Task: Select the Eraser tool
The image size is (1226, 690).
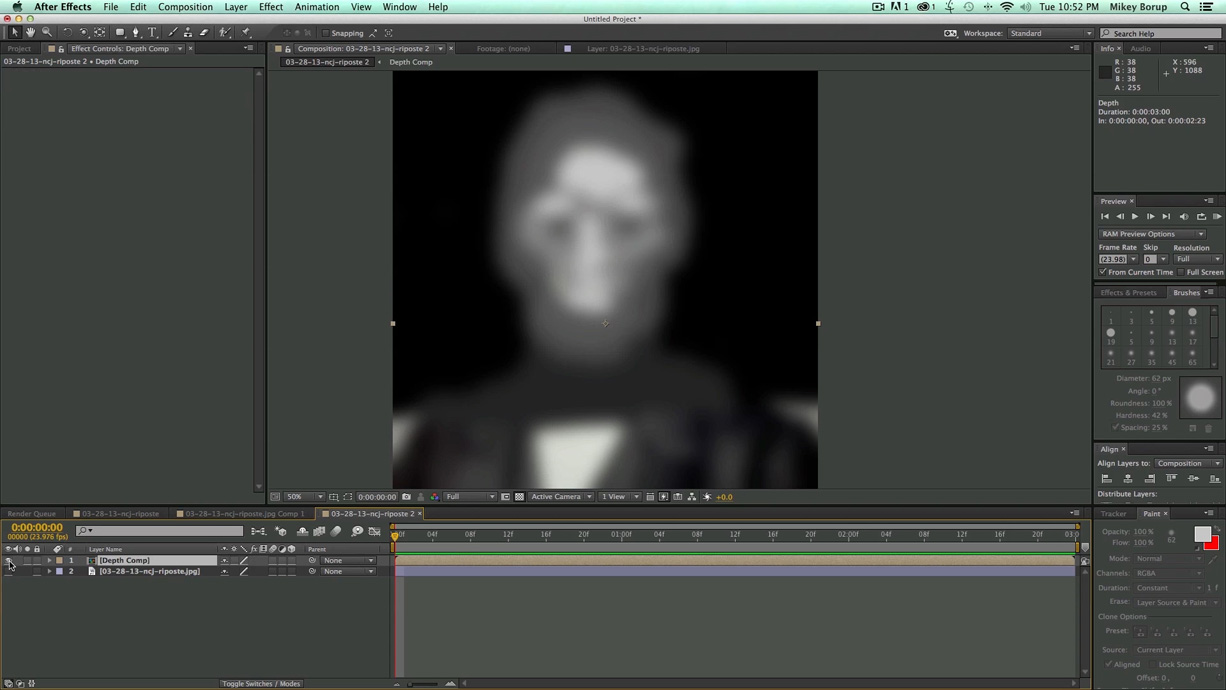Action: 203,33
